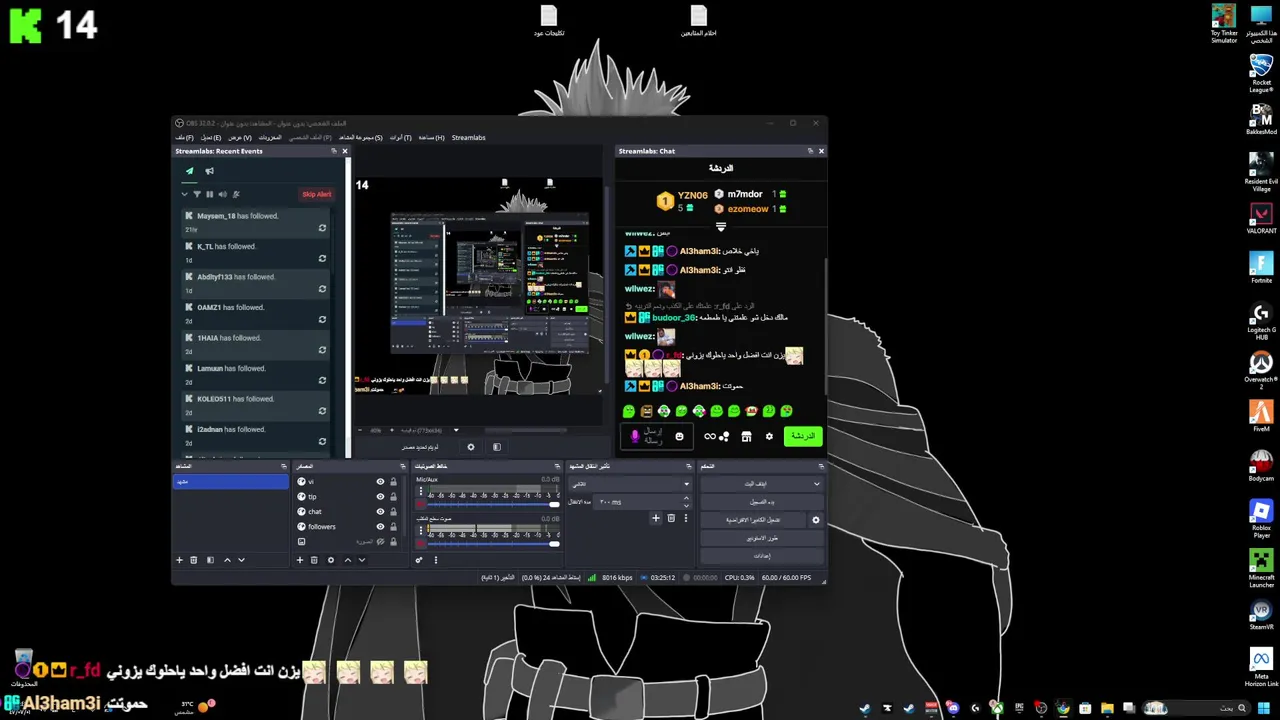Image resolution: width=1280 pixels, height=720 pixels.
Task: Open the chat shop storefront icon
Action: click(x=746, y=436)
